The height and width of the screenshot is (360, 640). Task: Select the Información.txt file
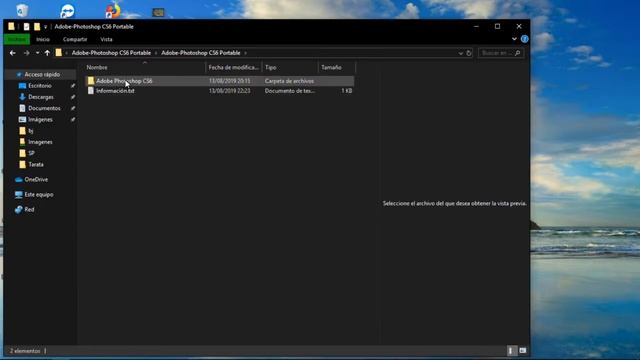click(x=220, y=91)
